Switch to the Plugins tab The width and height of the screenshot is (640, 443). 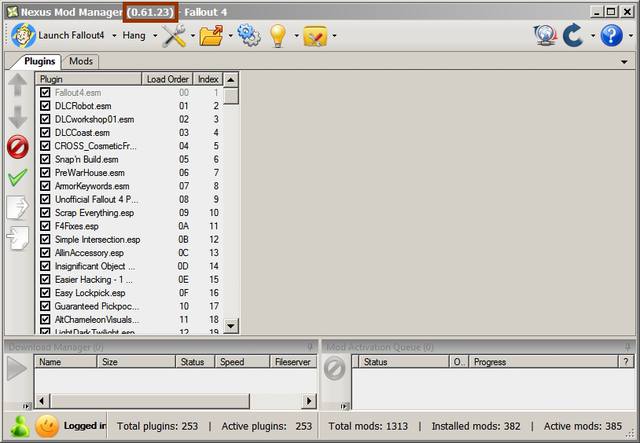(39, 61)
